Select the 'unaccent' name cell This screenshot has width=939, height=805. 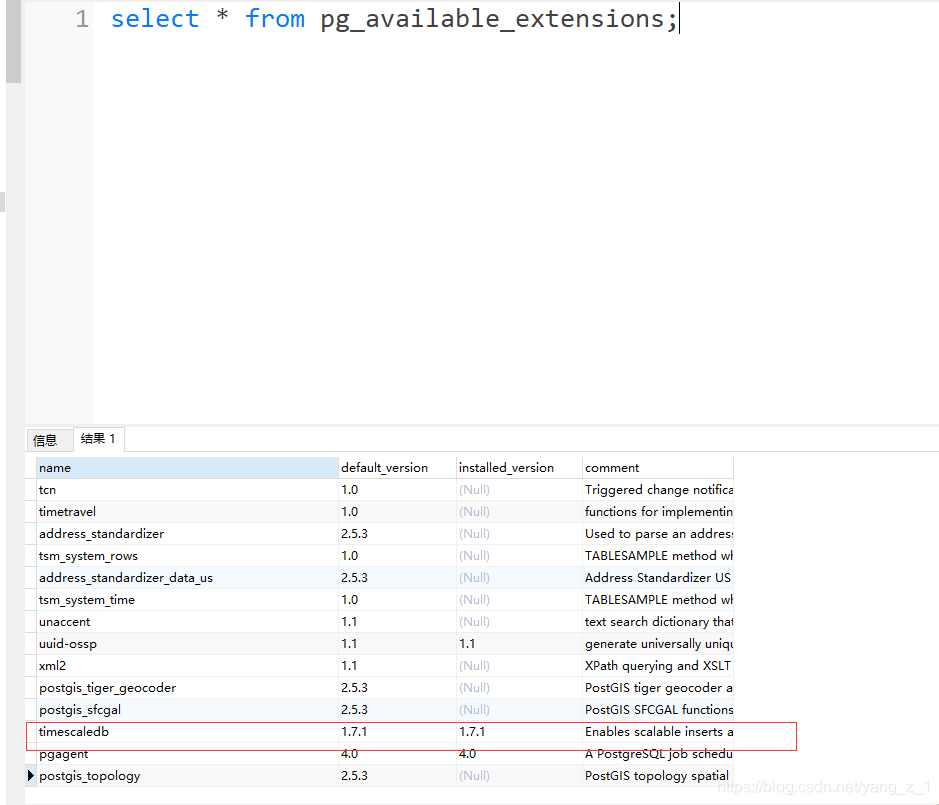[x=187, y=622]
